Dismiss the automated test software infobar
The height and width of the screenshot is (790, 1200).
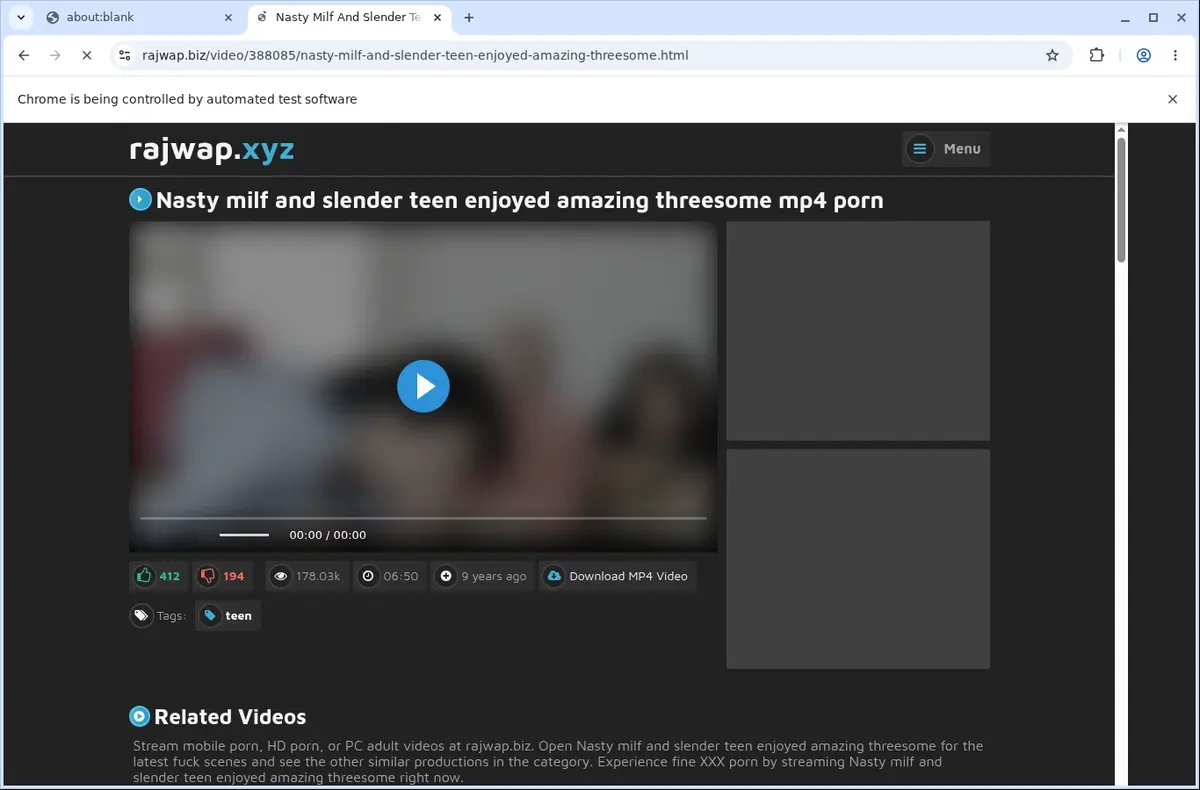pyautogui.click(x=1173, y=99)
